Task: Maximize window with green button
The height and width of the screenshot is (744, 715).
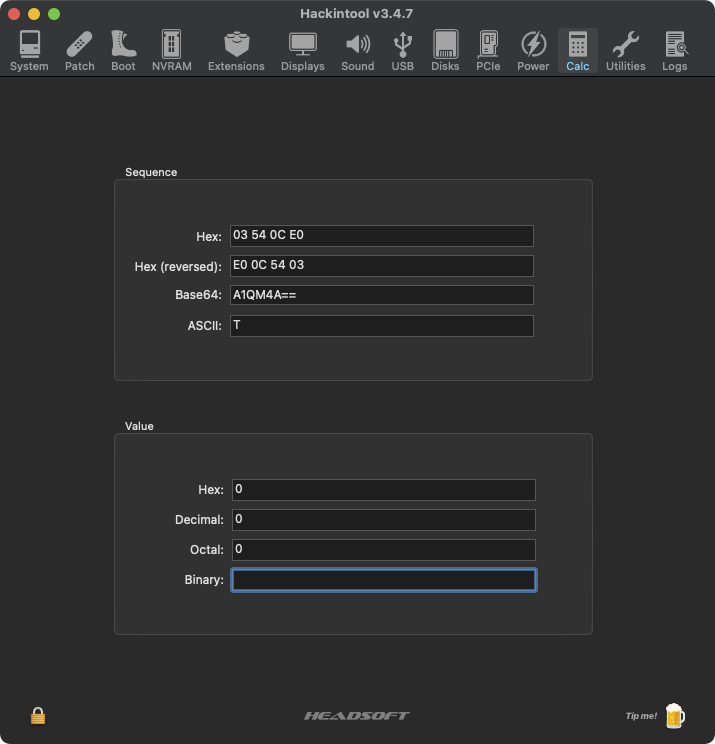Action: [x=54, y=14]
